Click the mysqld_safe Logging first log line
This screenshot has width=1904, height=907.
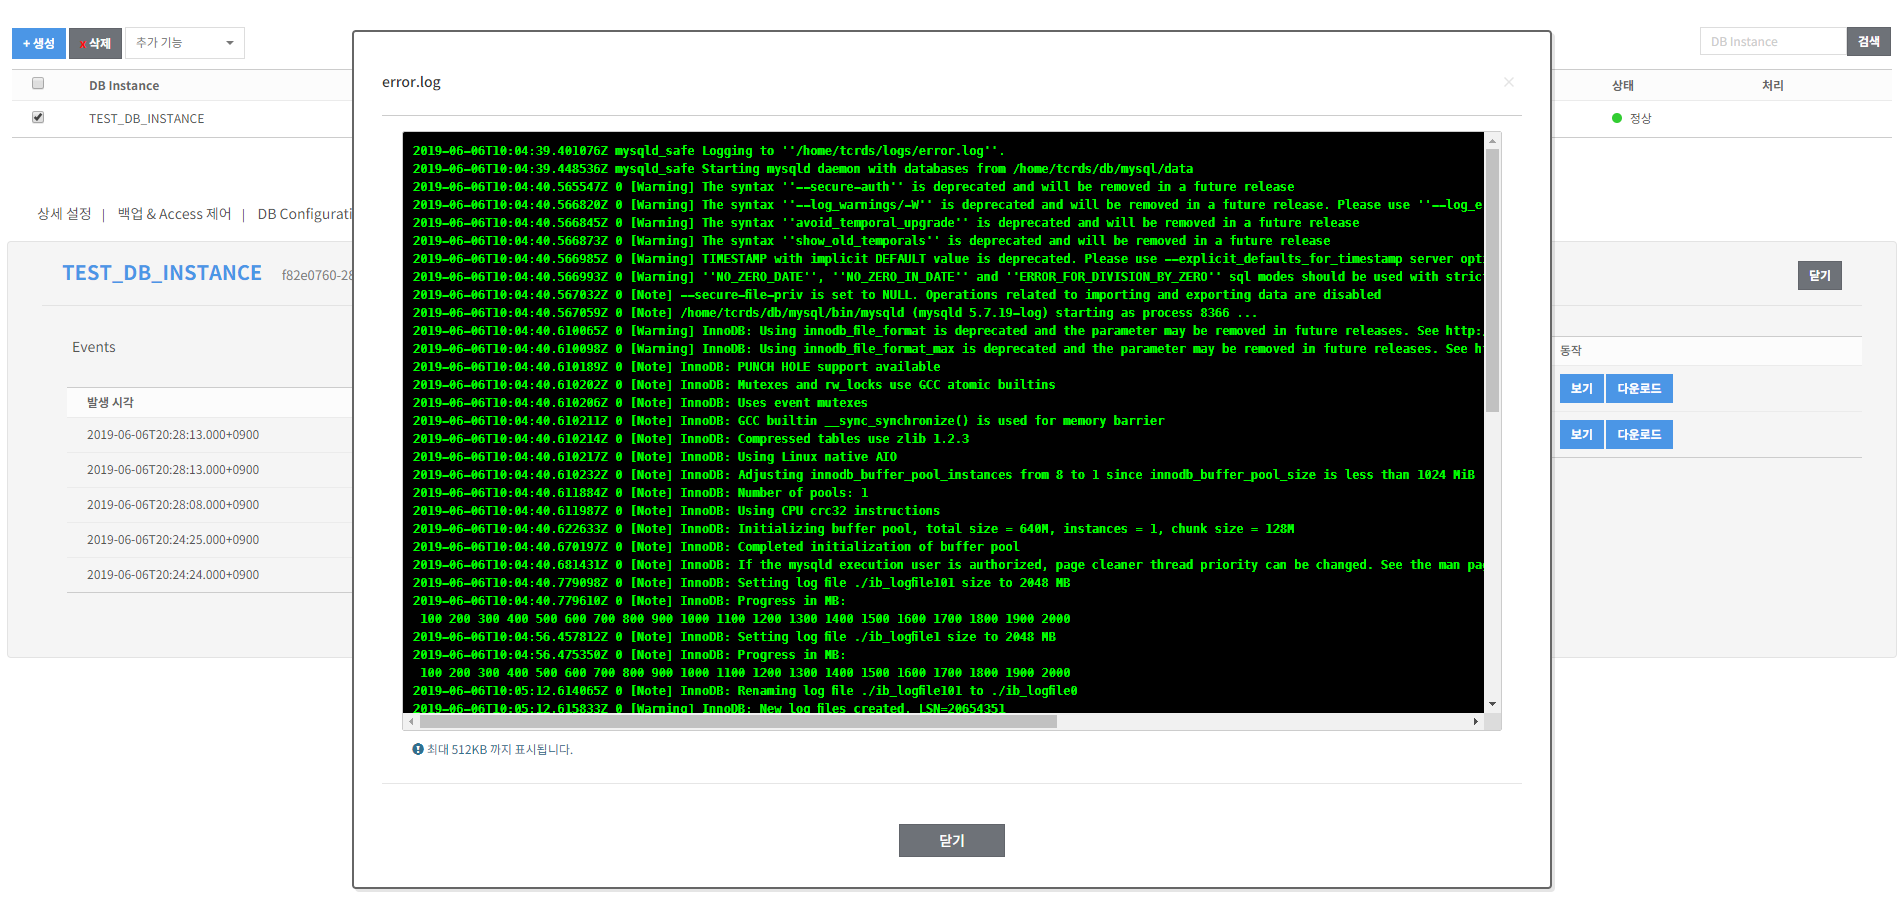[x=709, y=151]
